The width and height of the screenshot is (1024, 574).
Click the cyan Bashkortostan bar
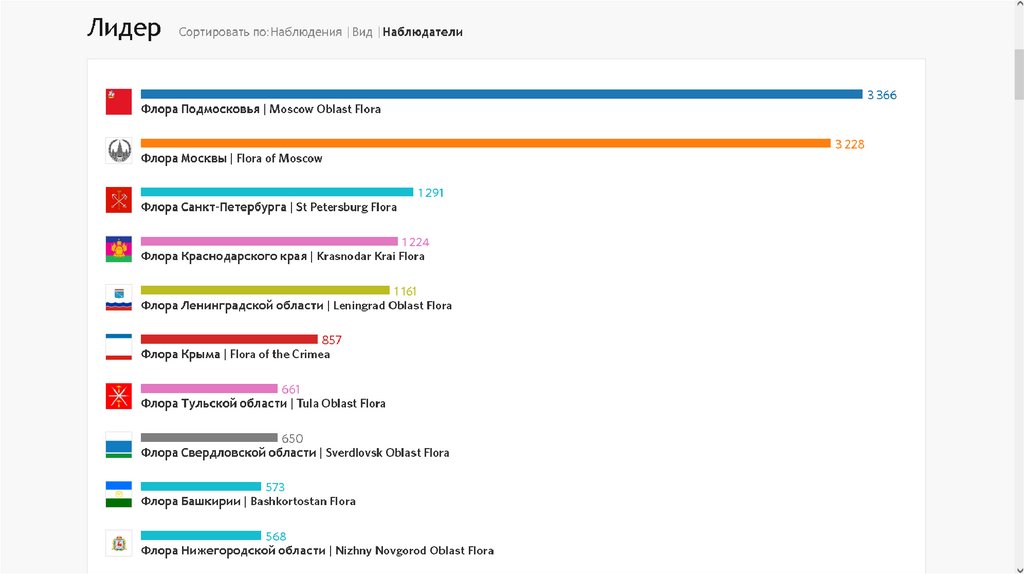tap(201, 486)
